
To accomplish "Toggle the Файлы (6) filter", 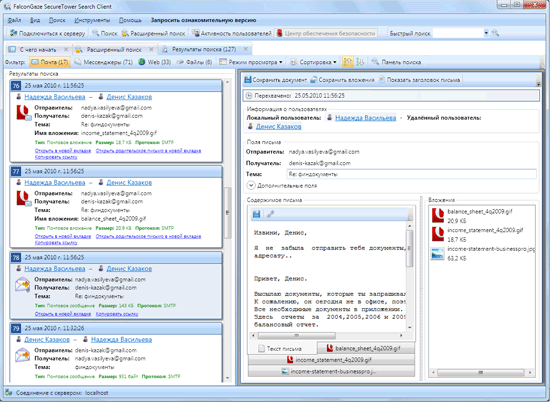I will 194,62.
